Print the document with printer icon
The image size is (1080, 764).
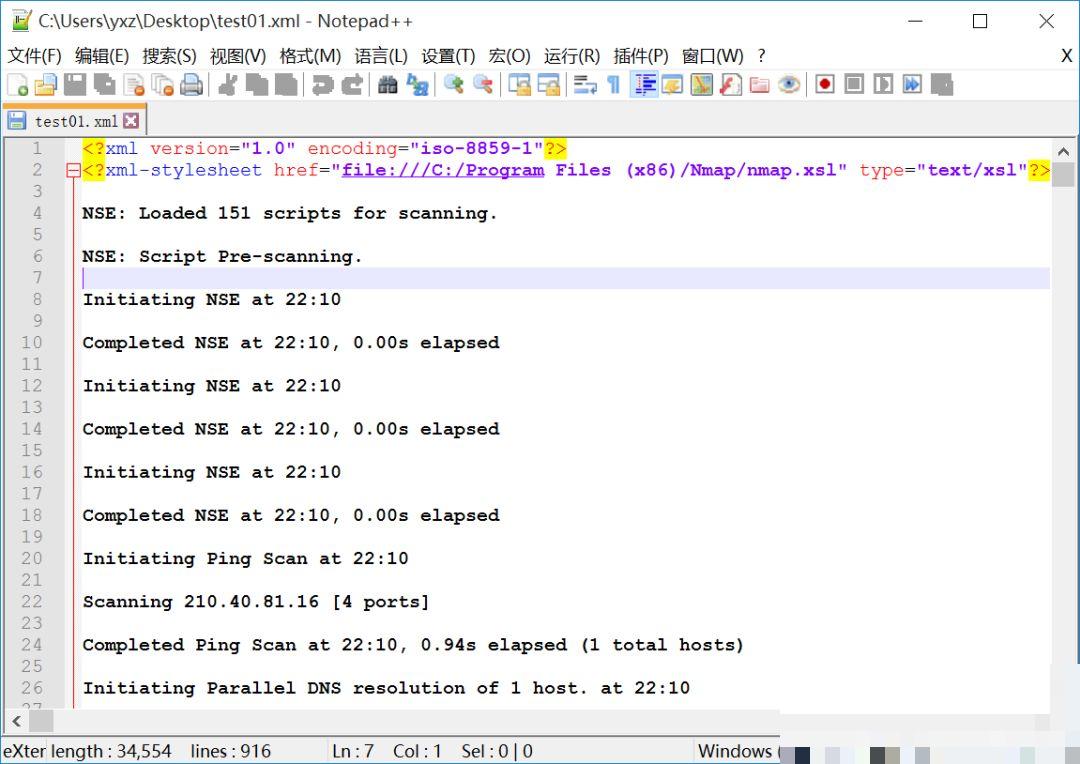pyautogui.click(x=191, y=85)
